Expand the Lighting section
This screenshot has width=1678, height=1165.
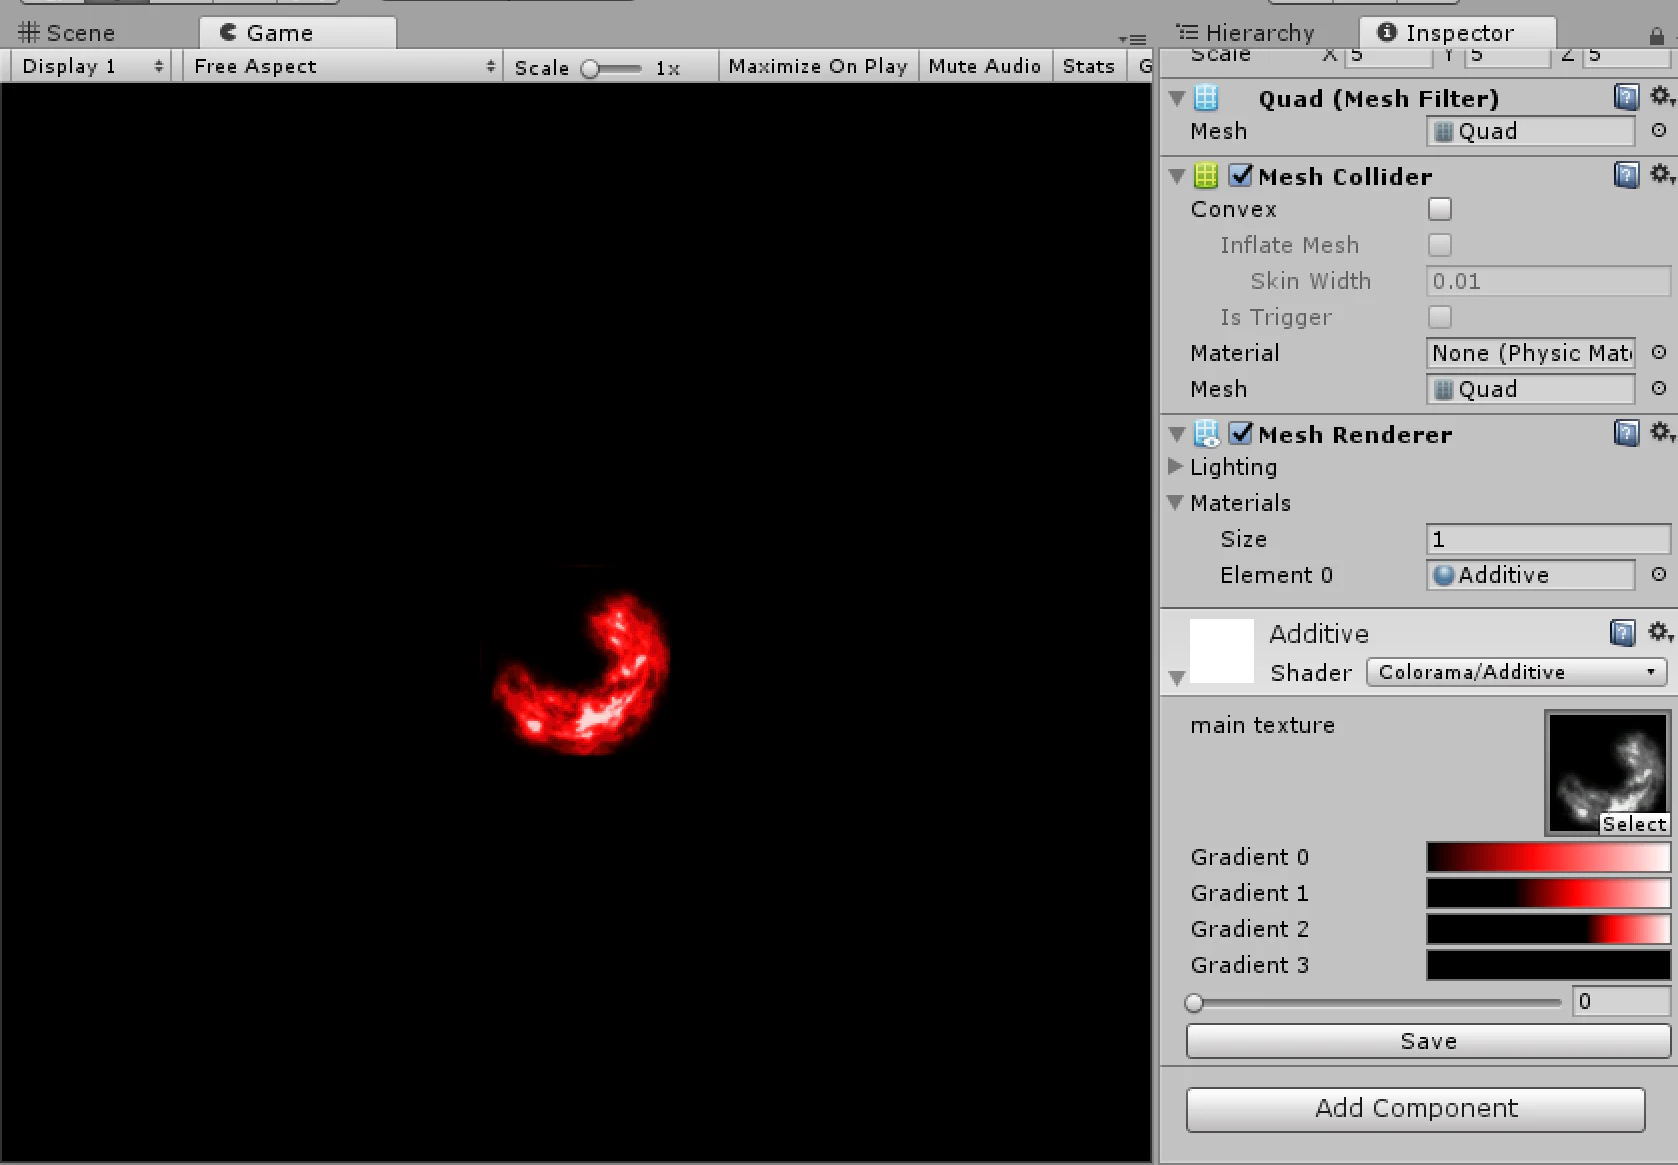click(x=1176, y=466)
